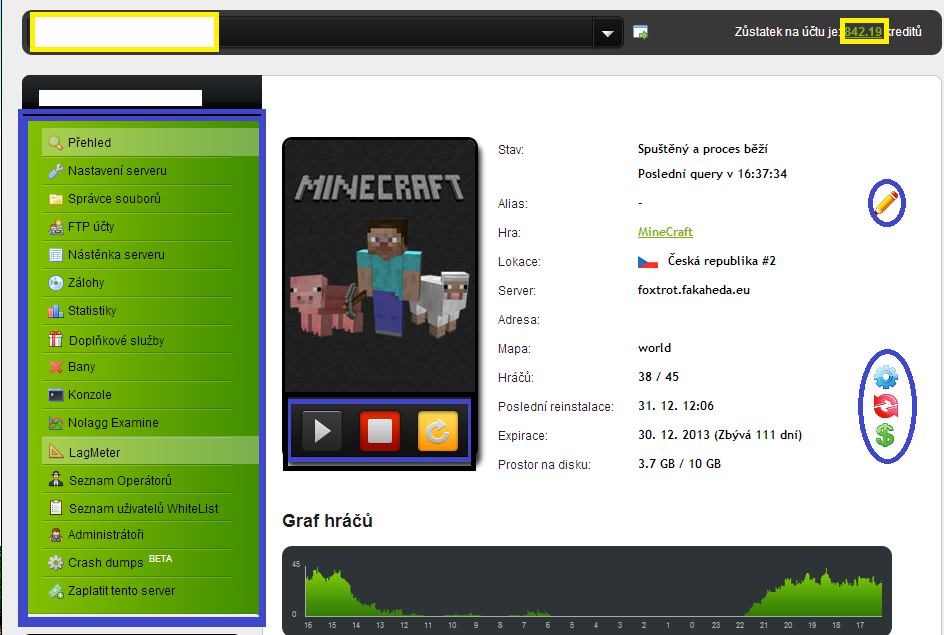Open the 842.19 credit balance link

point(863,32)
